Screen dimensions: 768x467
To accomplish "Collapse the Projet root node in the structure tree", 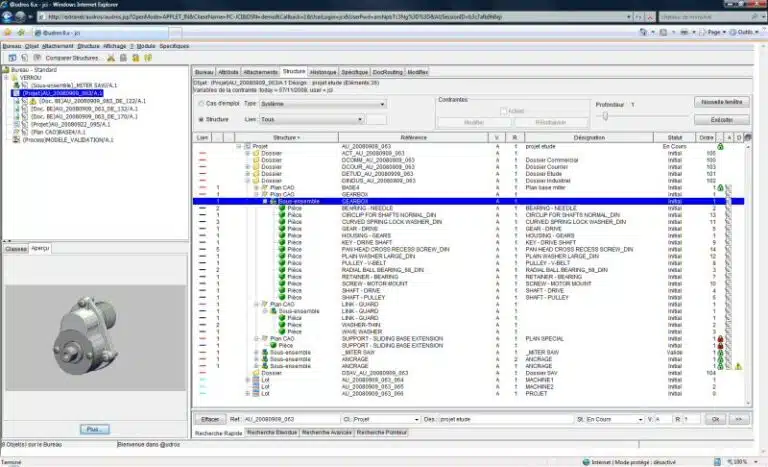I will point(238,146).
